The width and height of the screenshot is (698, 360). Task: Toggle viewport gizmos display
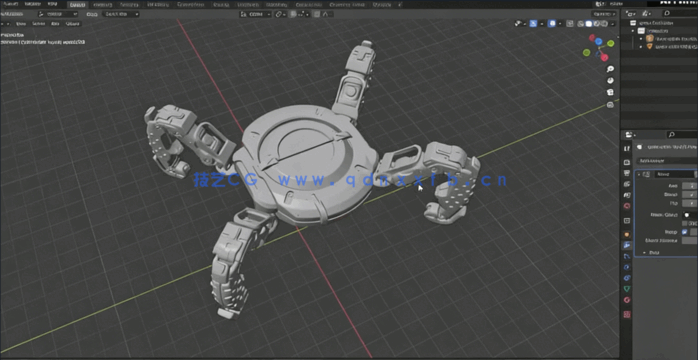coord(533,24)
